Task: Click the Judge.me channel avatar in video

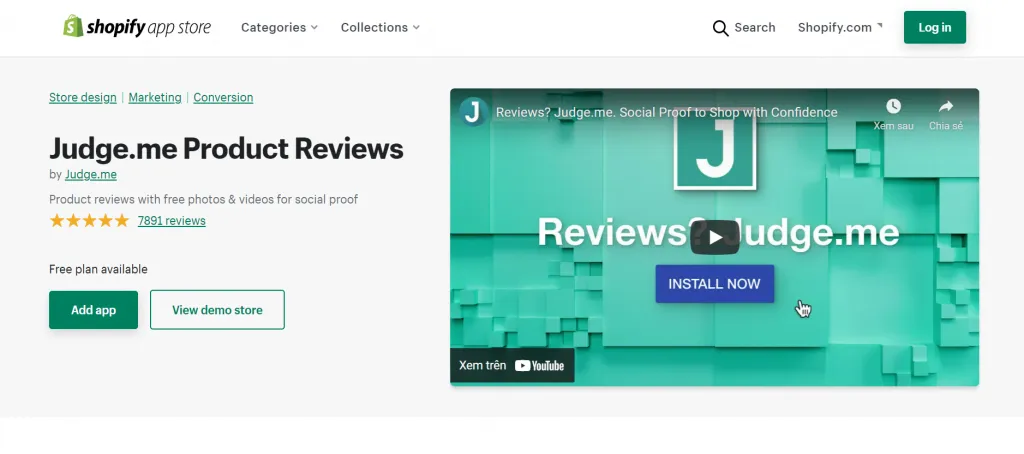Action: click(473, 112)
